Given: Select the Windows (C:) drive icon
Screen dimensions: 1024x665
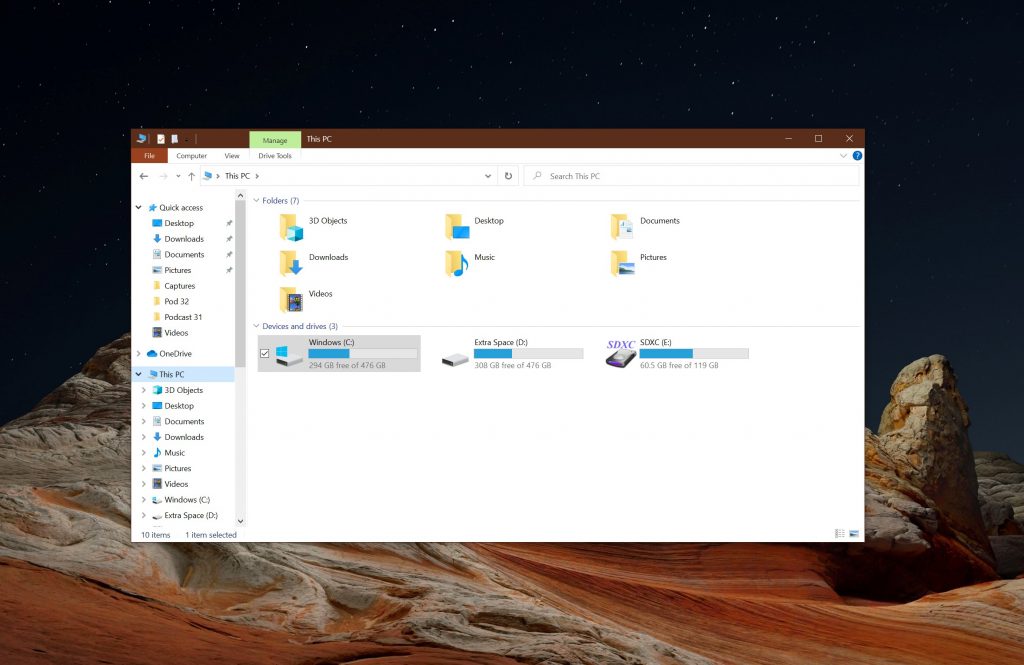Looking at the screenshot, I should 289,355.
